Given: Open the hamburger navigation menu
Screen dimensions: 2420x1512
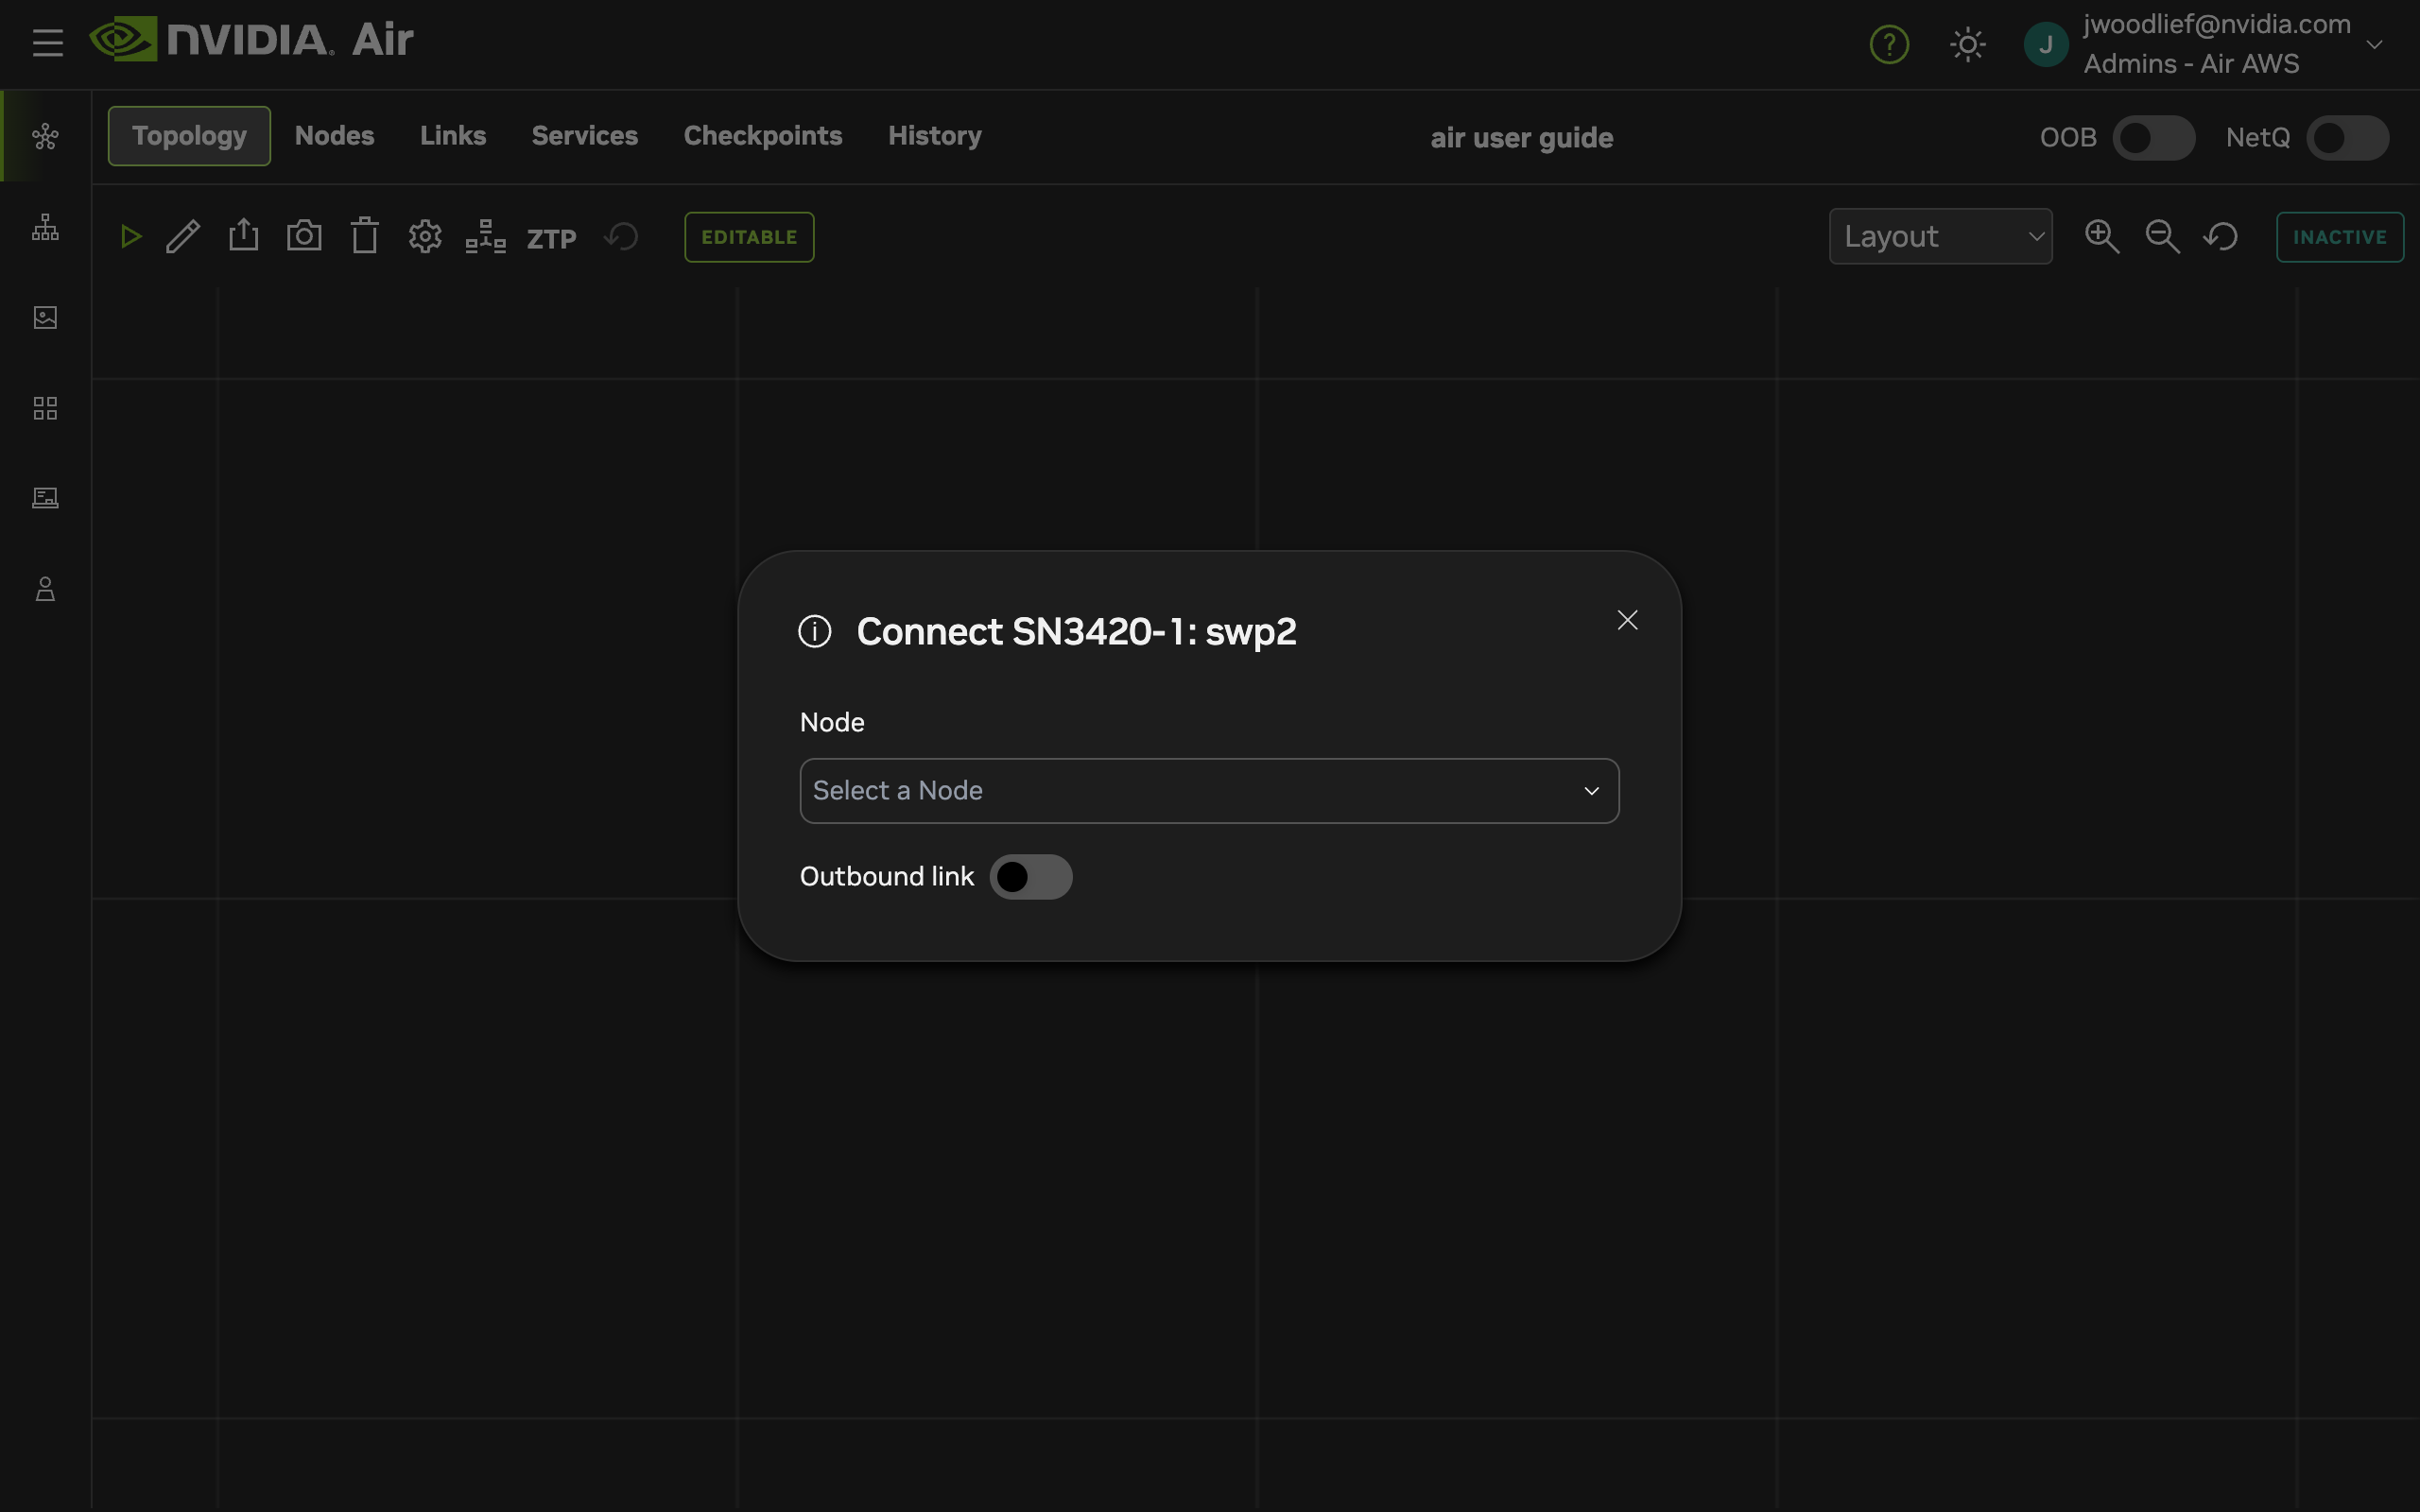Looking at the screenshot, I should point(47,43).
